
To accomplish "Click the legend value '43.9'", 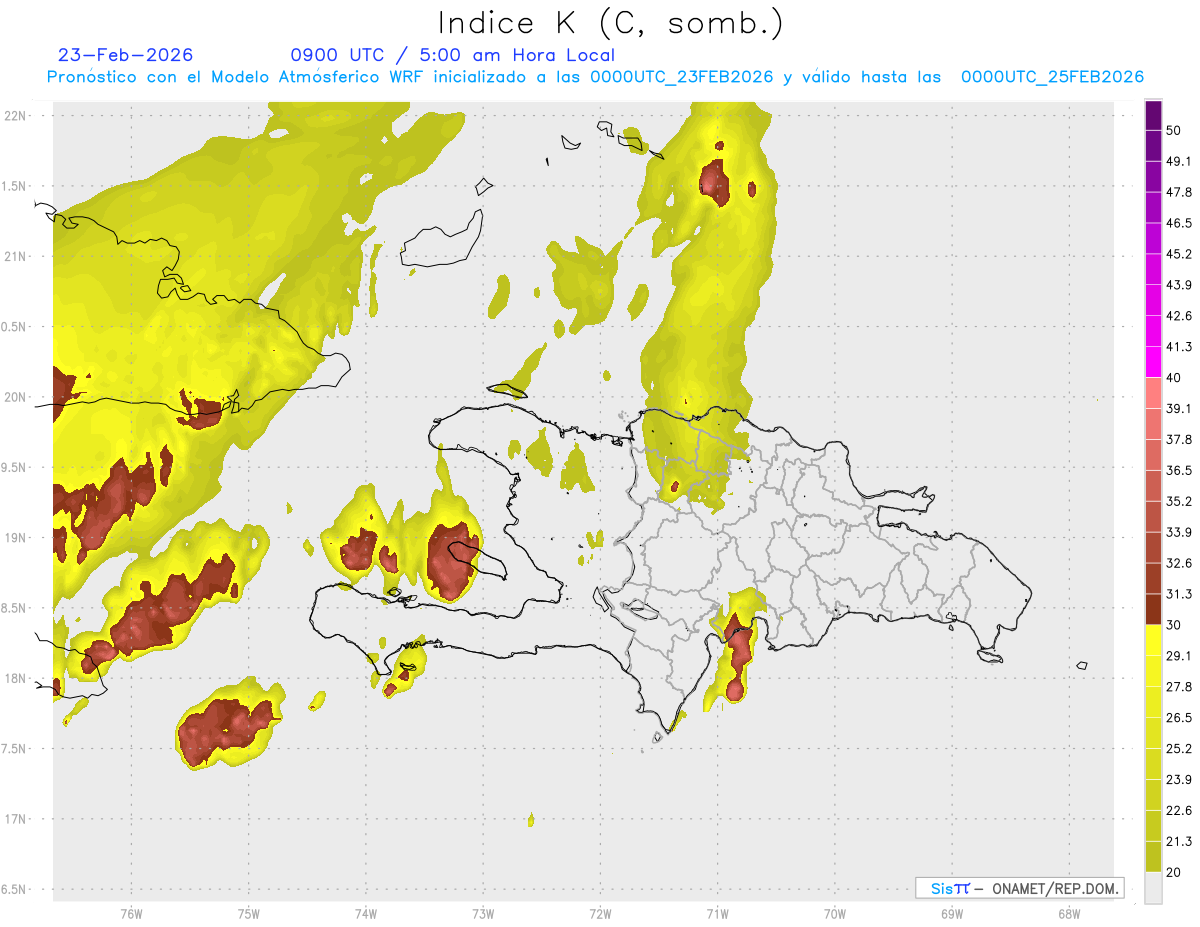I will point(1179,285).
